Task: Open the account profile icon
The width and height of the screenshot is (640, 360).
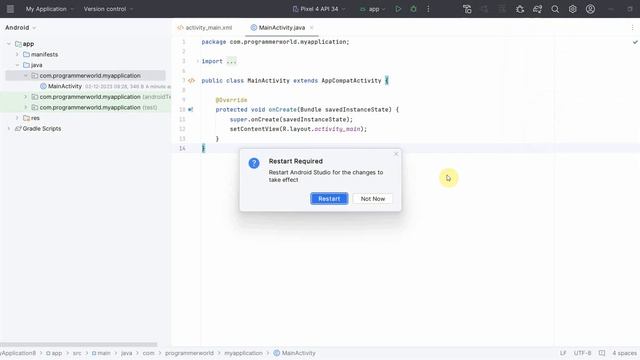Action: (x=590, y=9)
